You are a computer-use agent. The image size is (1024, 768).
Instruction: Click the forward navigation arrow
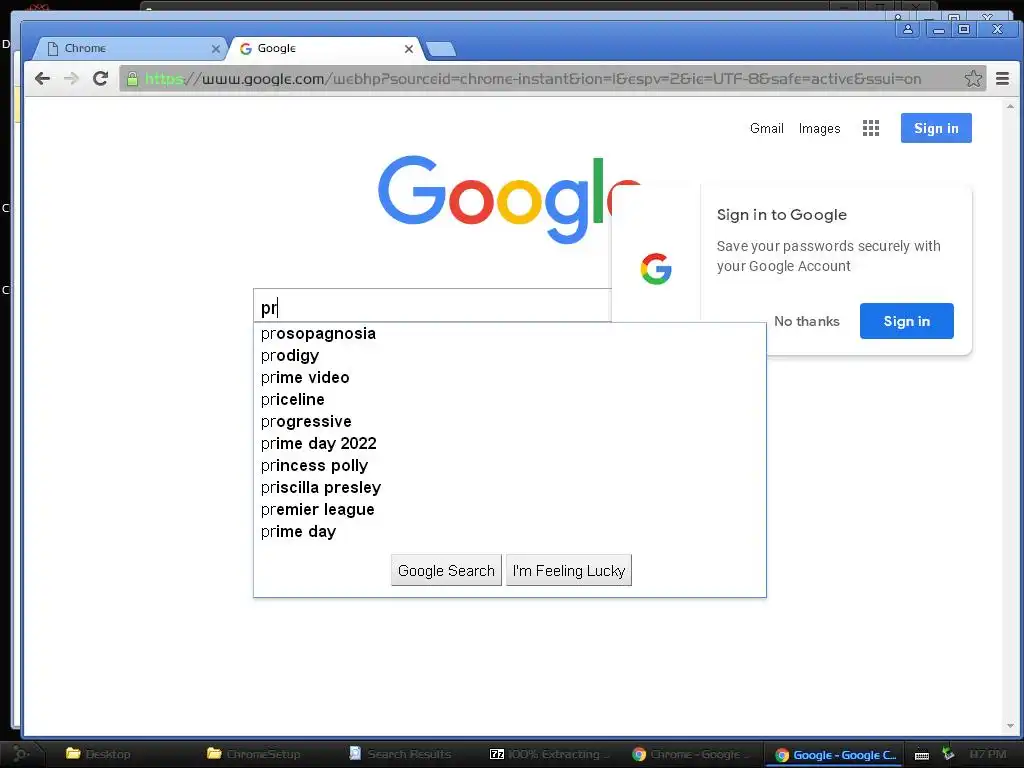pos(71,79)
